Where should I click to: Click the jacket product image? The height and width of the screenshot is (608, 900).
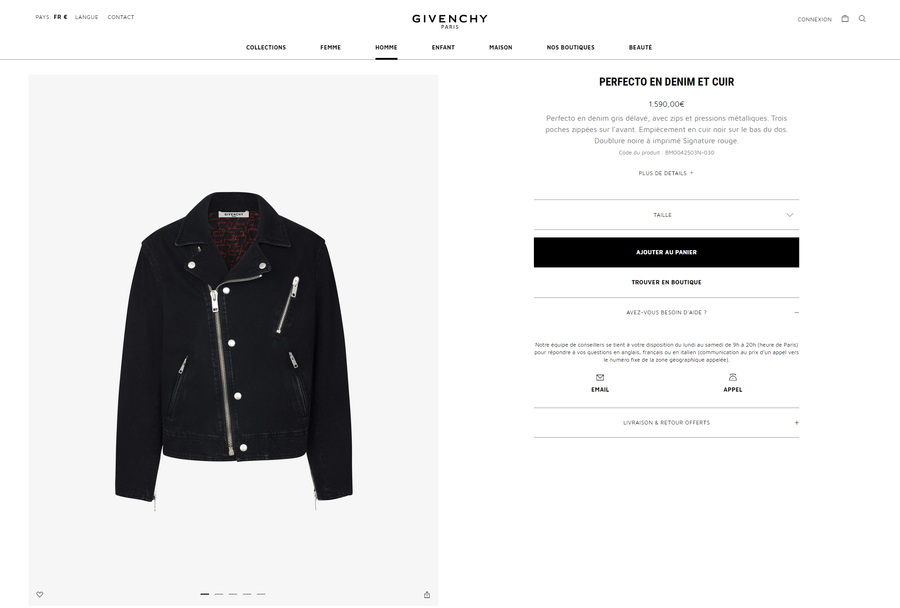tap(233, 350)
